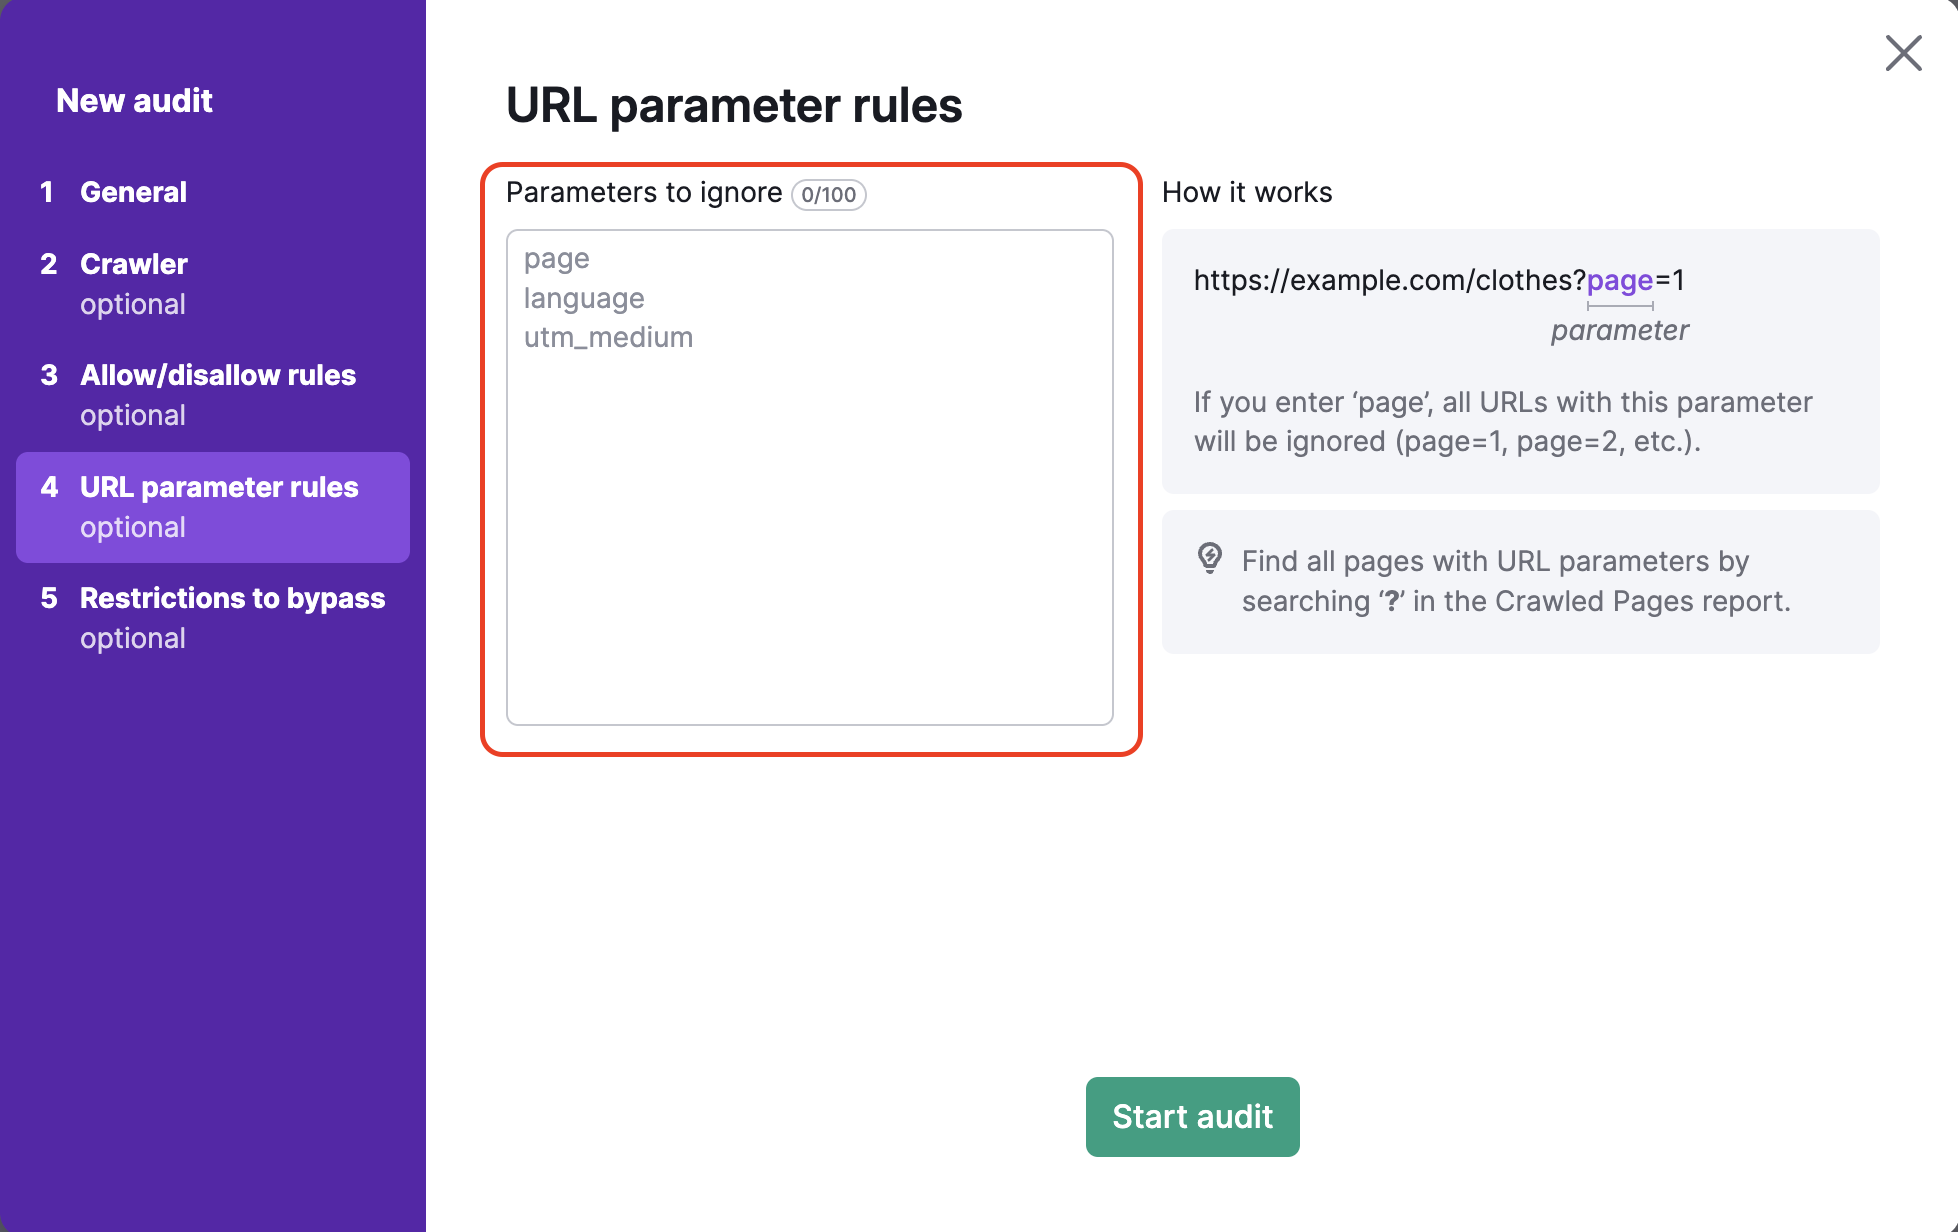Viewport: 1958px width, 1232px height.
Task: Click the Parameters to ignore label
Action: pos(644,192)
